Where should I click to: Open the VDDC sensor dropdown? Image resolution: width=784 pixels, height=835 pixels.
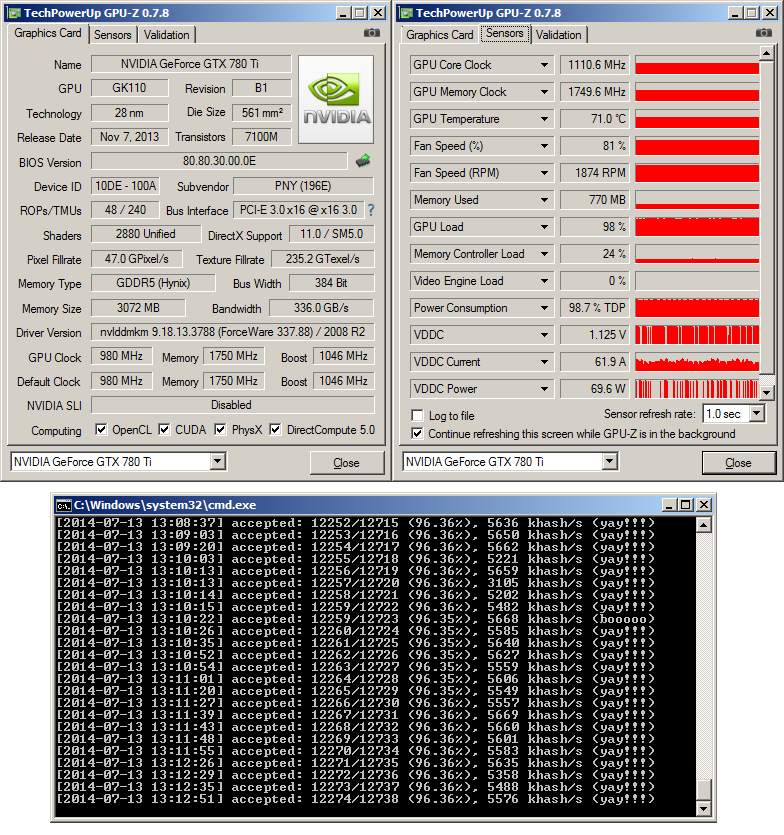(544, 335)
